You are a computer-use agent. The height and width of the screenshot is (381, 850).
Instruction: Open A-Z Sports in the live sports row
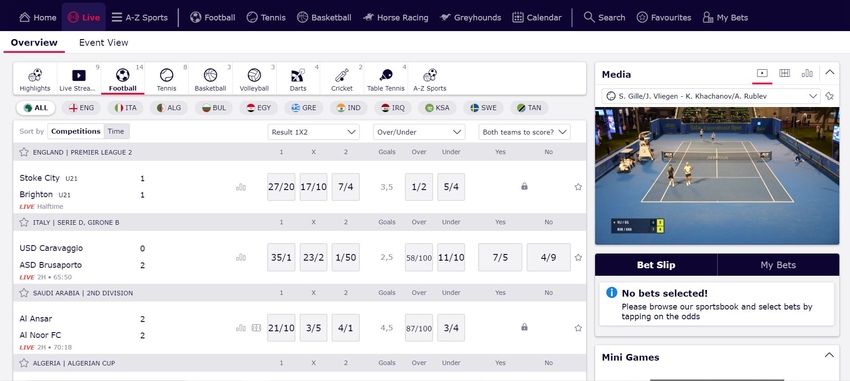[429, 79]
